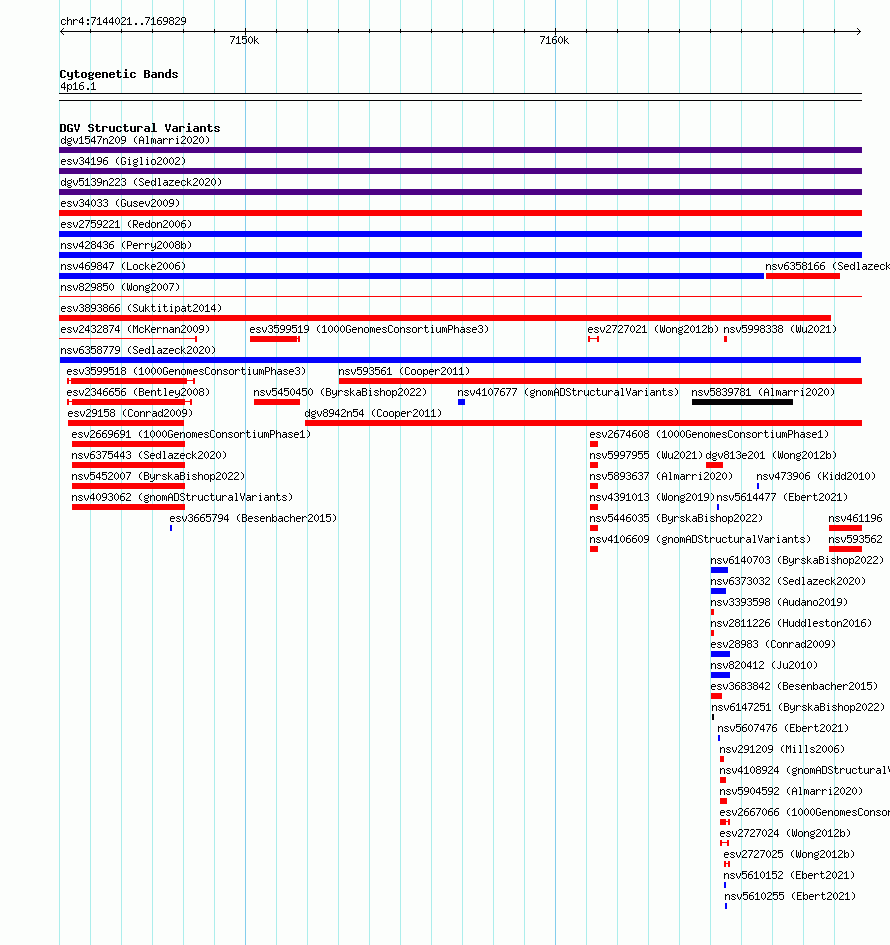890x945 pixels.
Task: Select the Cytogenetic Bands track title
Action: coord(119,74)
